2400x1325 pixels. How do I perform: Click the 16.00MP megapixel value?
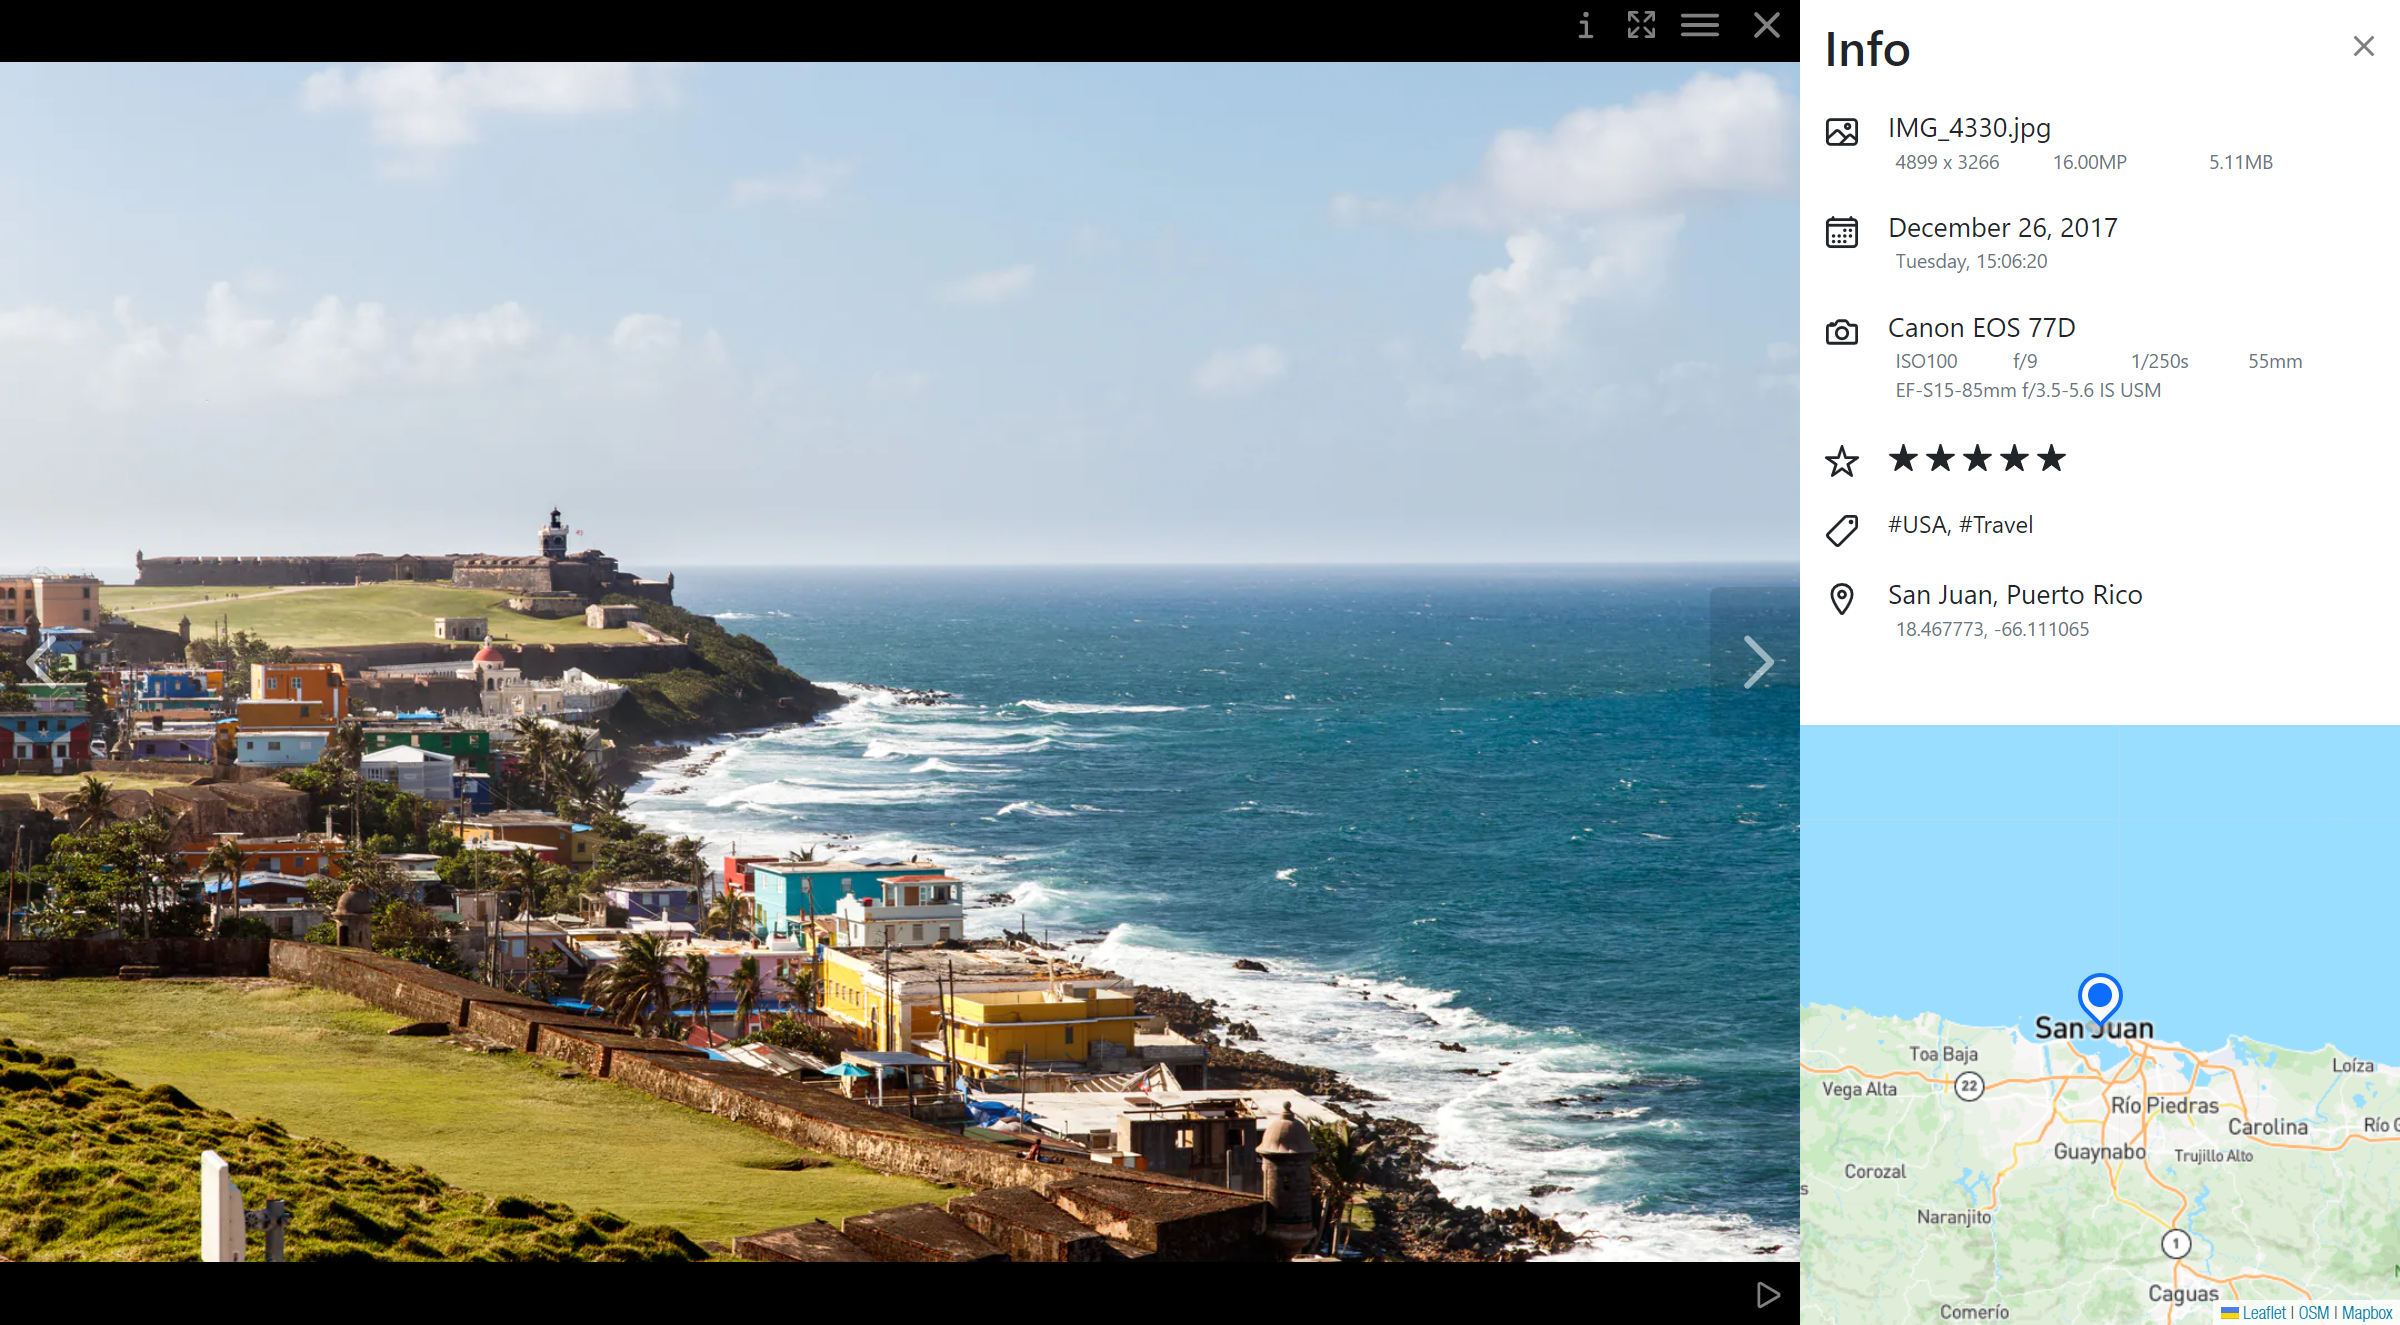pos(2090,162)
